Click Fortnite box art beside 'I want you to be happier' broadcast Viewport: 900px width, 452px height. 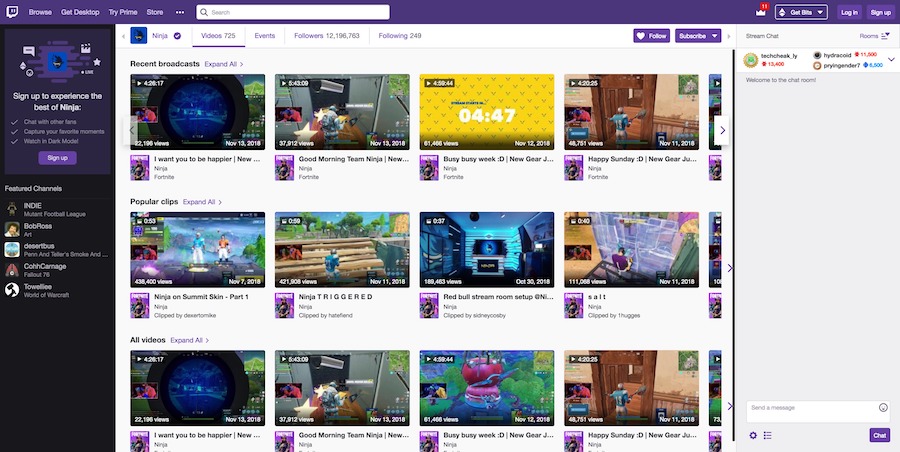coord(139,168)
